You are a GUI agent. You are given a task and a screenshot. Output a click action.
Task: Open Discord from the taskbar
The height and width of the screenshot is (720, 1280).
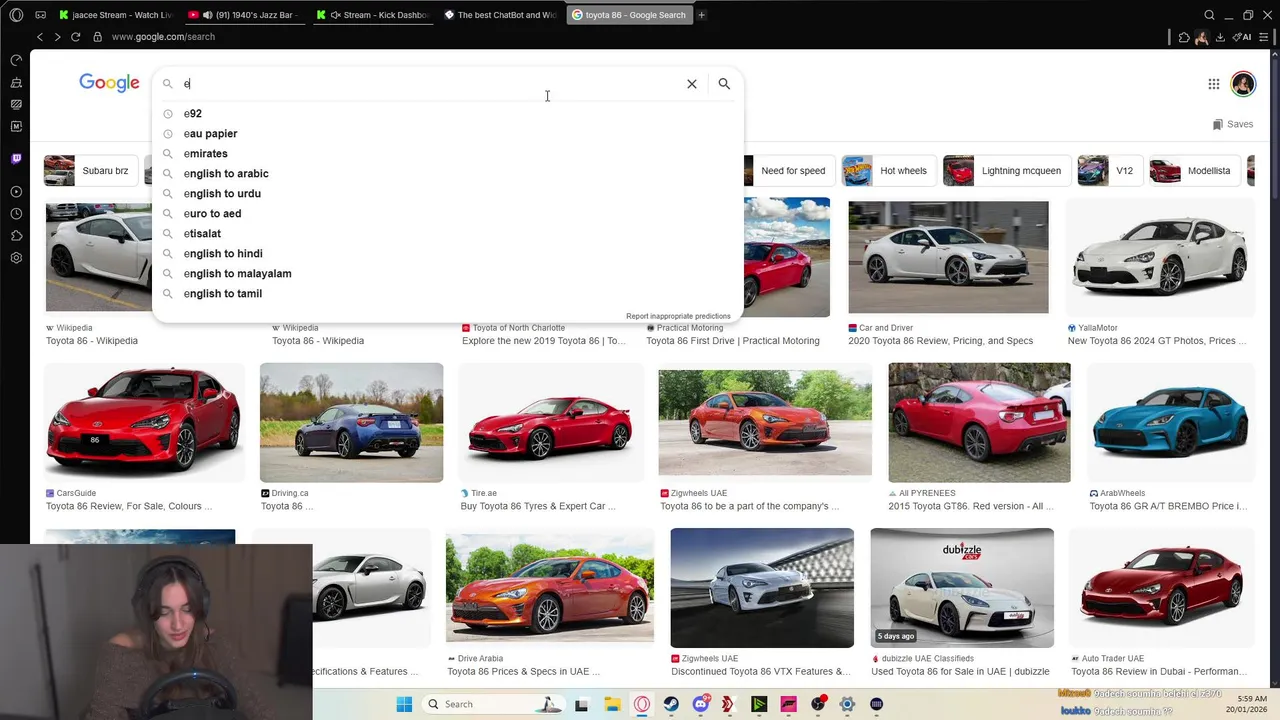(x=700, y=704)
